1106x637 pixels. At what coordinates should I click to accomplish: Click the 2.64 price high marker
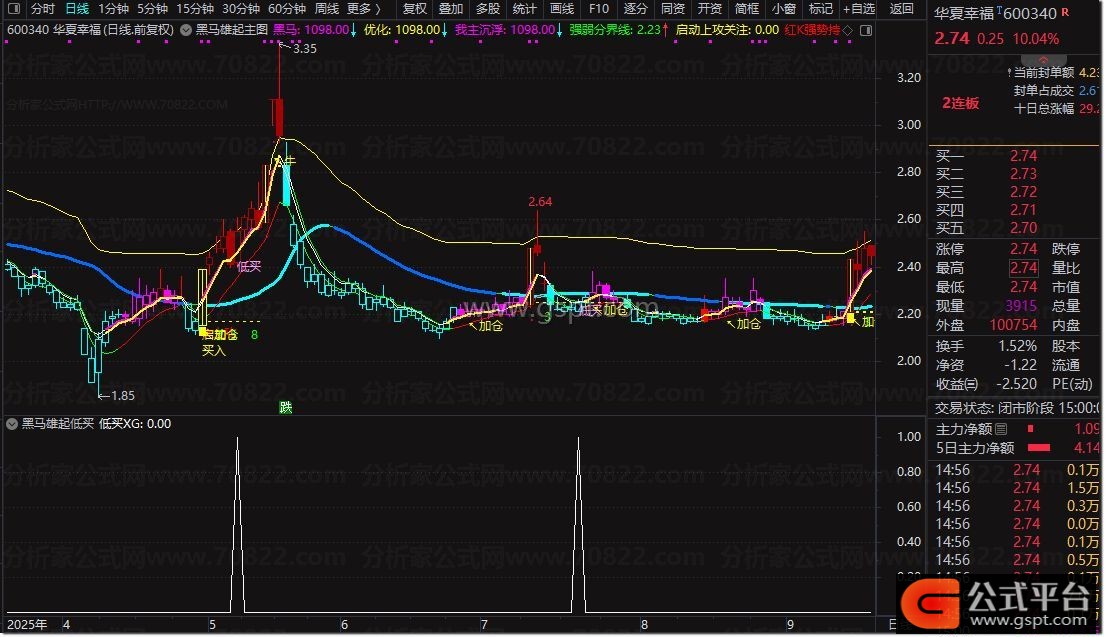(x=540, y=202)
